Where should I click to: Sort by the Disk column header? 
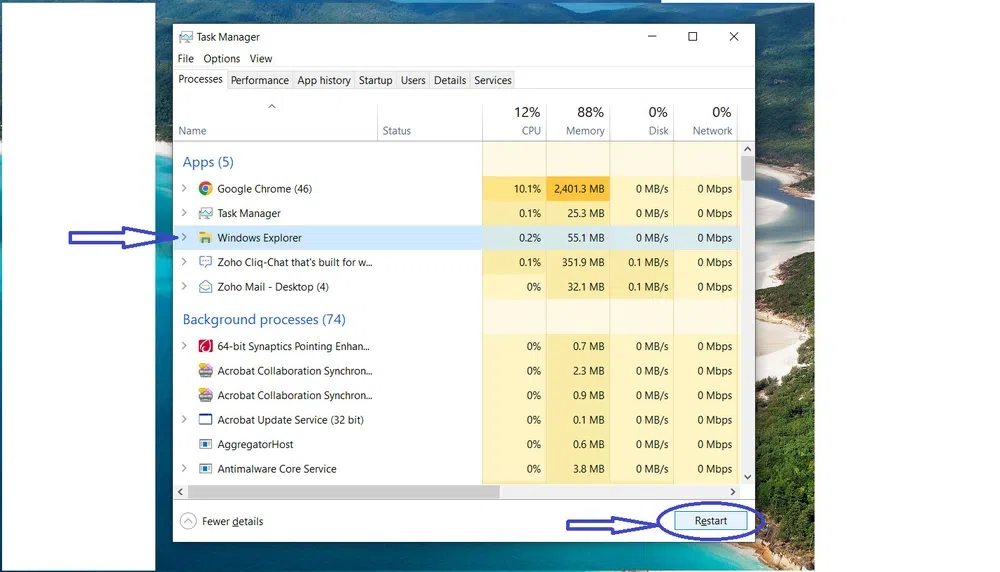tap(642, 121)
